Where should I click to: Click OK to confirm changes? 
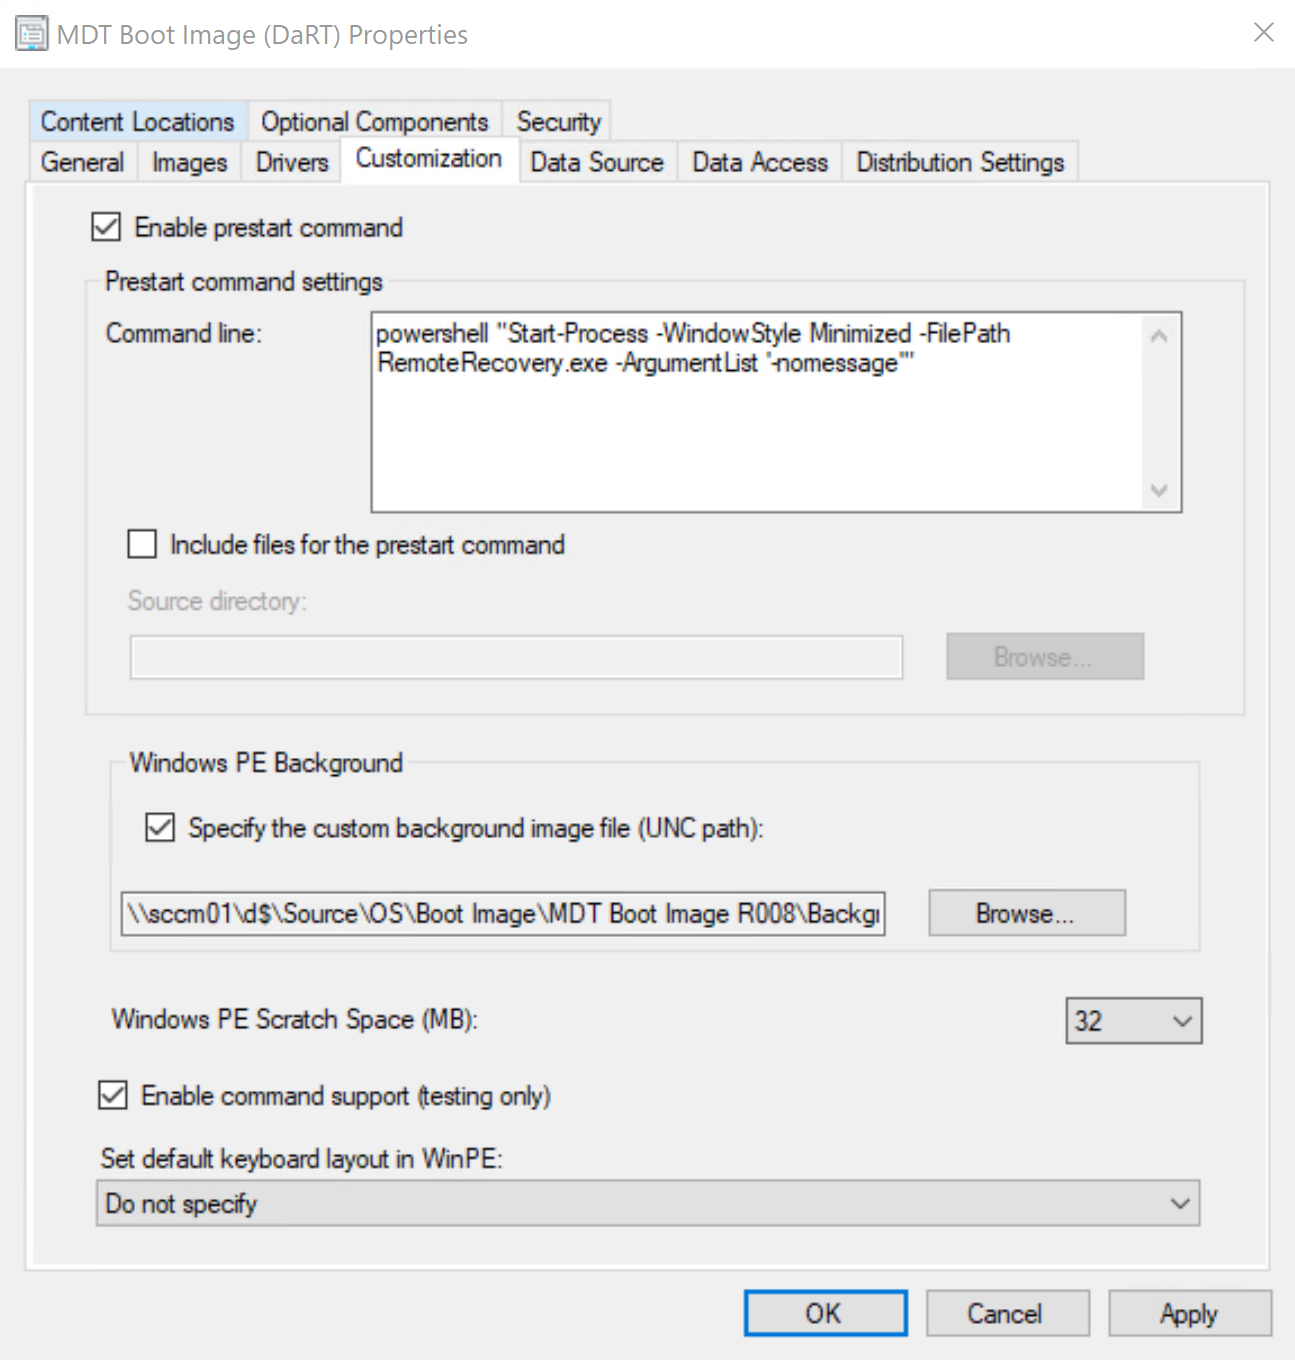[824, 1313]
